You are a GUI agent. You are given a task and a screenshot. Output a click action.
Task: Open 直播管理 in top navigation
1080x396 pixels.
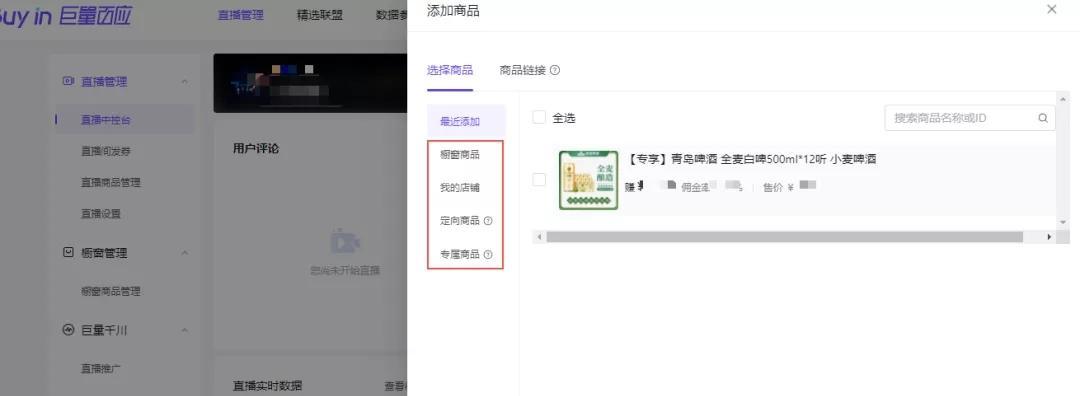point(241,15)
